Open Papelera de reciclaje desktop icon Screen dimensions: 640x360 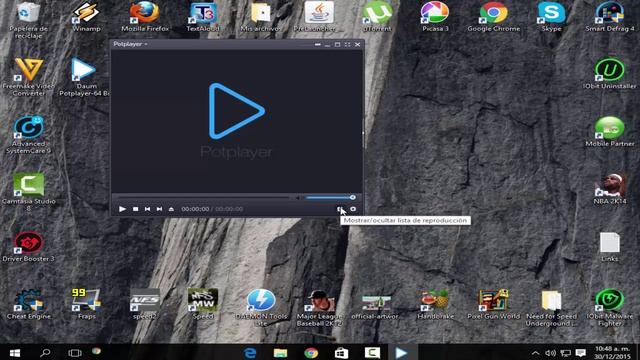tap(28, 20)
